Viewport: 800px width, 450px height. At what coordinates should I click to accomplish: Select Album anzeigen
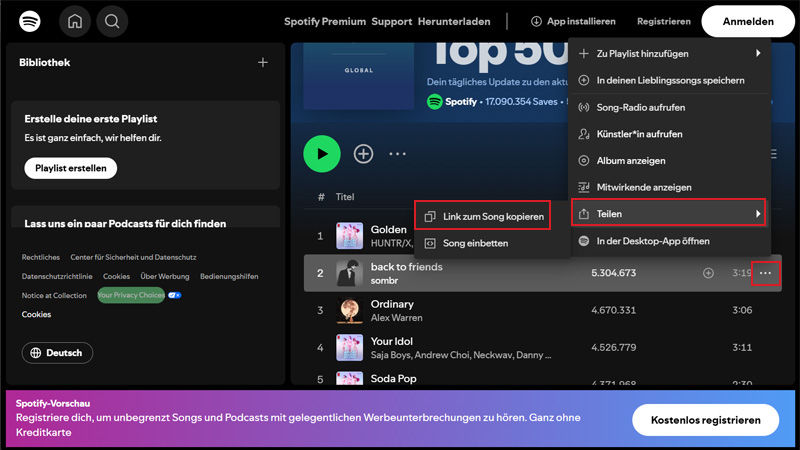668,161
